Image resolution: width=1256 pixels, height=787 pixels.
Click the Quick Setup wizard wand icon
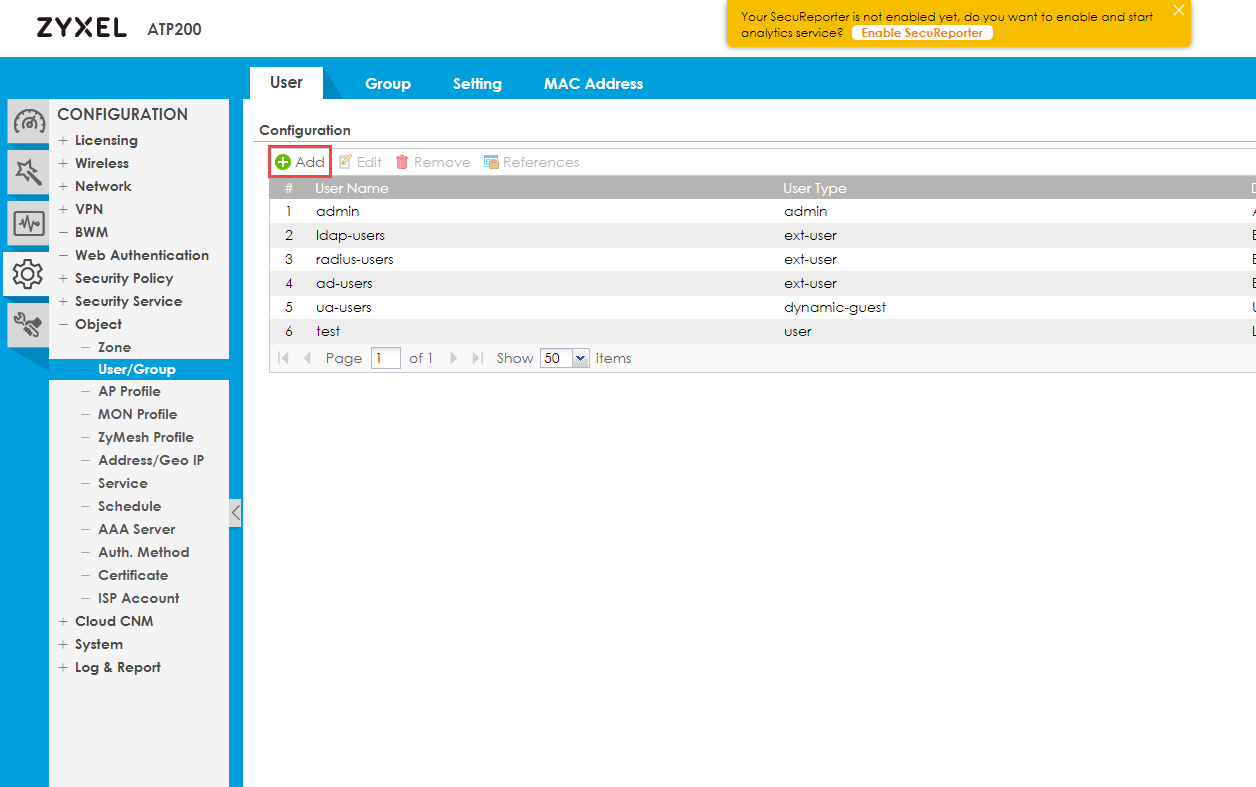click(28, 172)
